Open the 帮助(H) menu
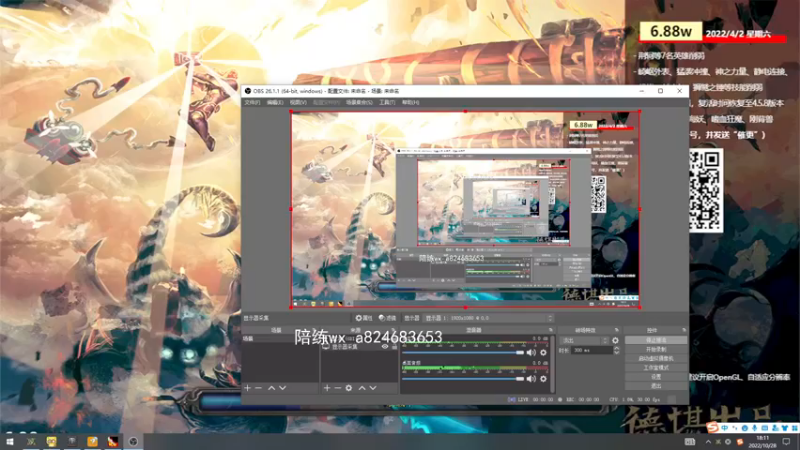This screenshot has height=450, width=800. click(411, 103)
